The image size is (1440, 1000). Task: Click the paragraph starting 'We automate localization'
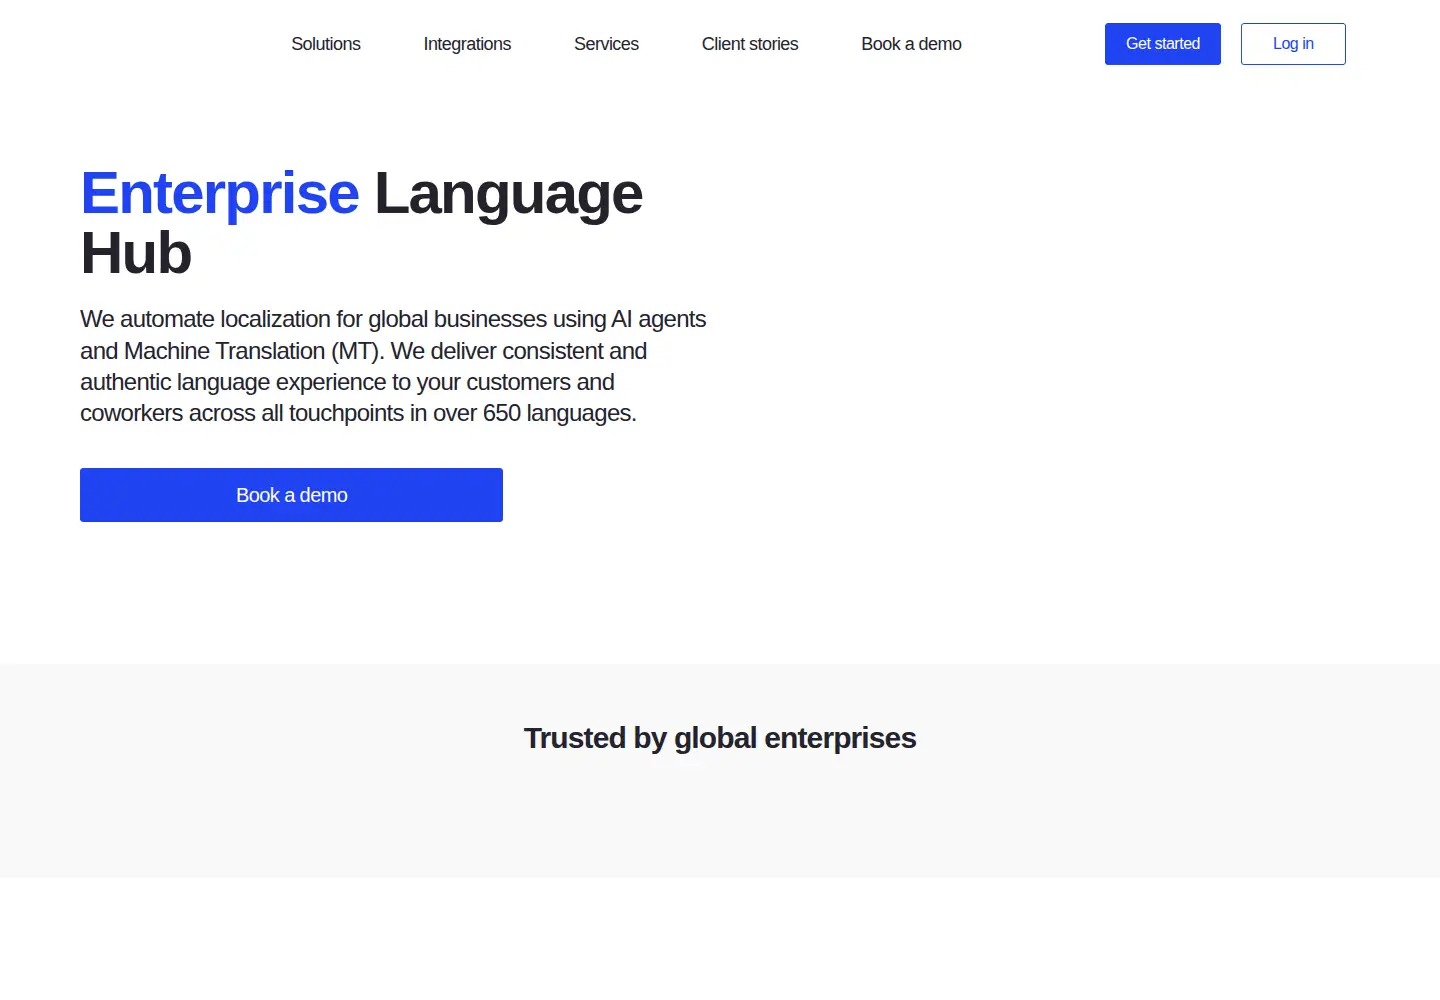click(x=393, y=366)
